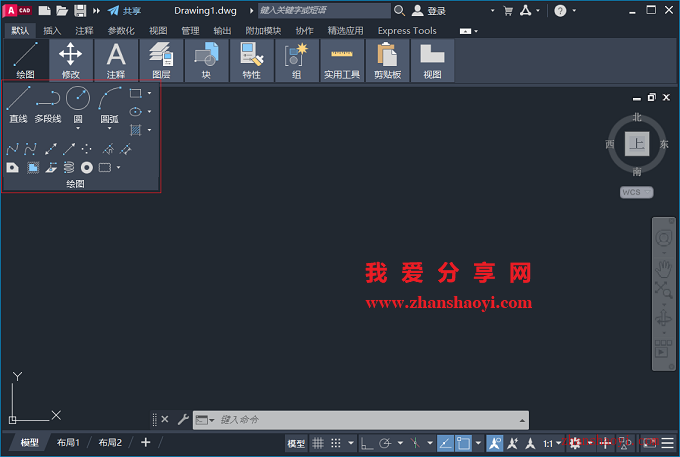Select the Measure tool

[x=126, y=150]
